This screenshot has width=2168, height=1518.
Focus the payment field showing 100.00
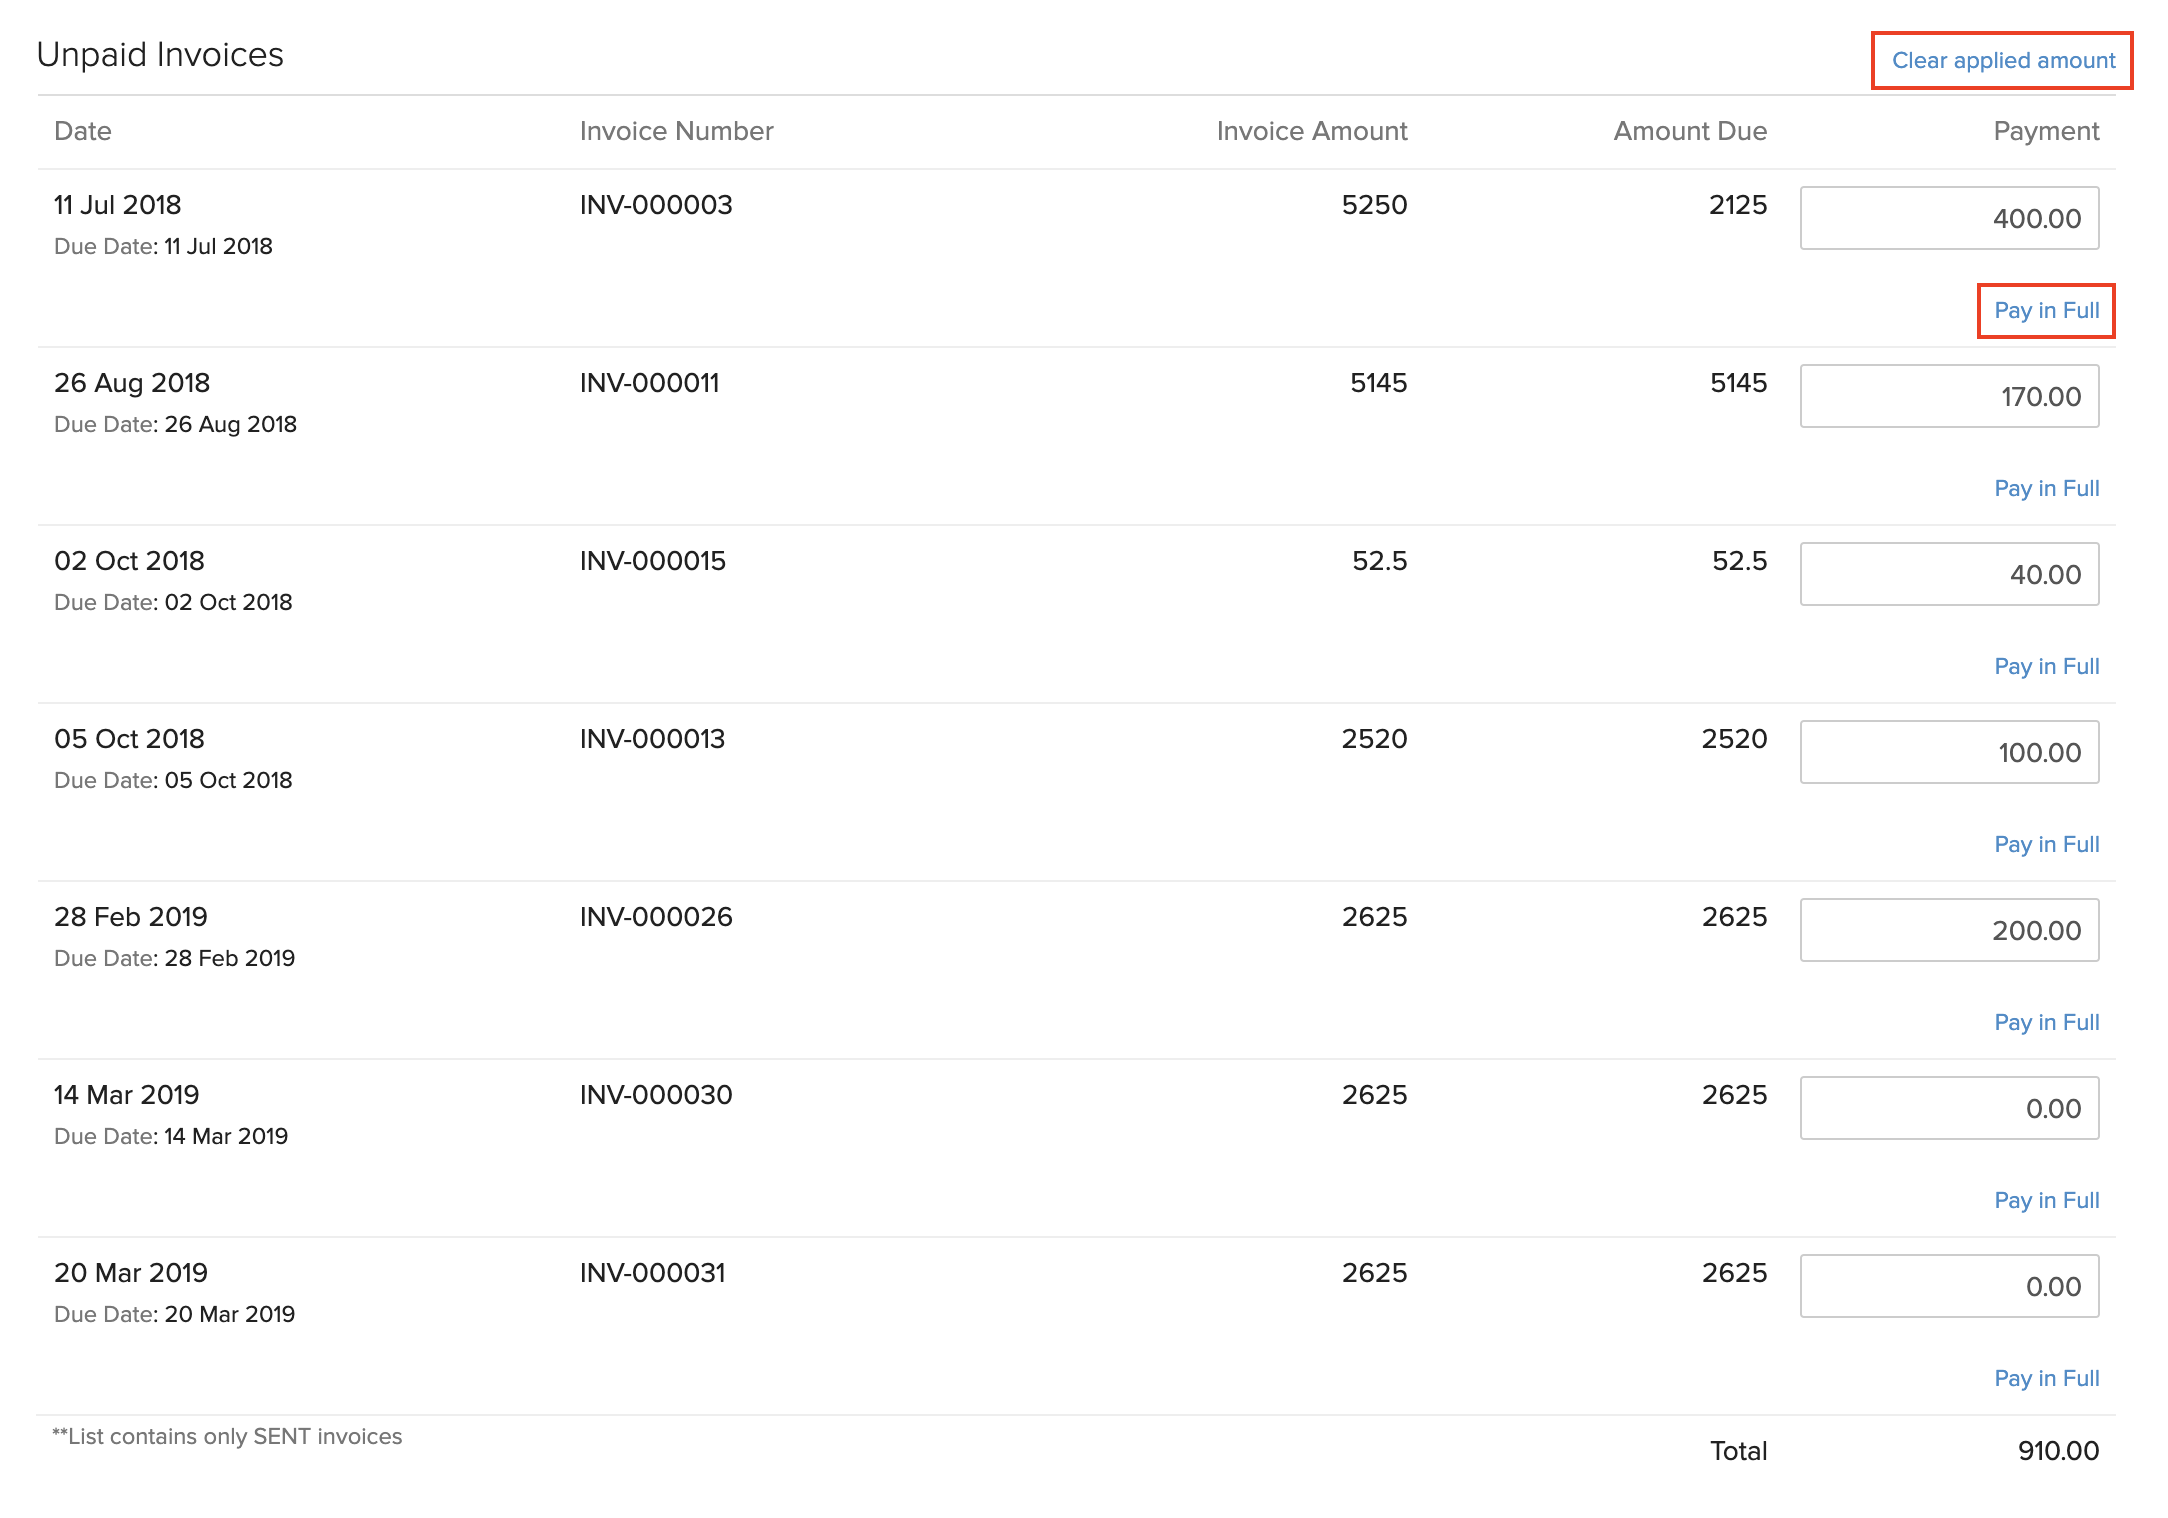click(x=1948, y=752)
